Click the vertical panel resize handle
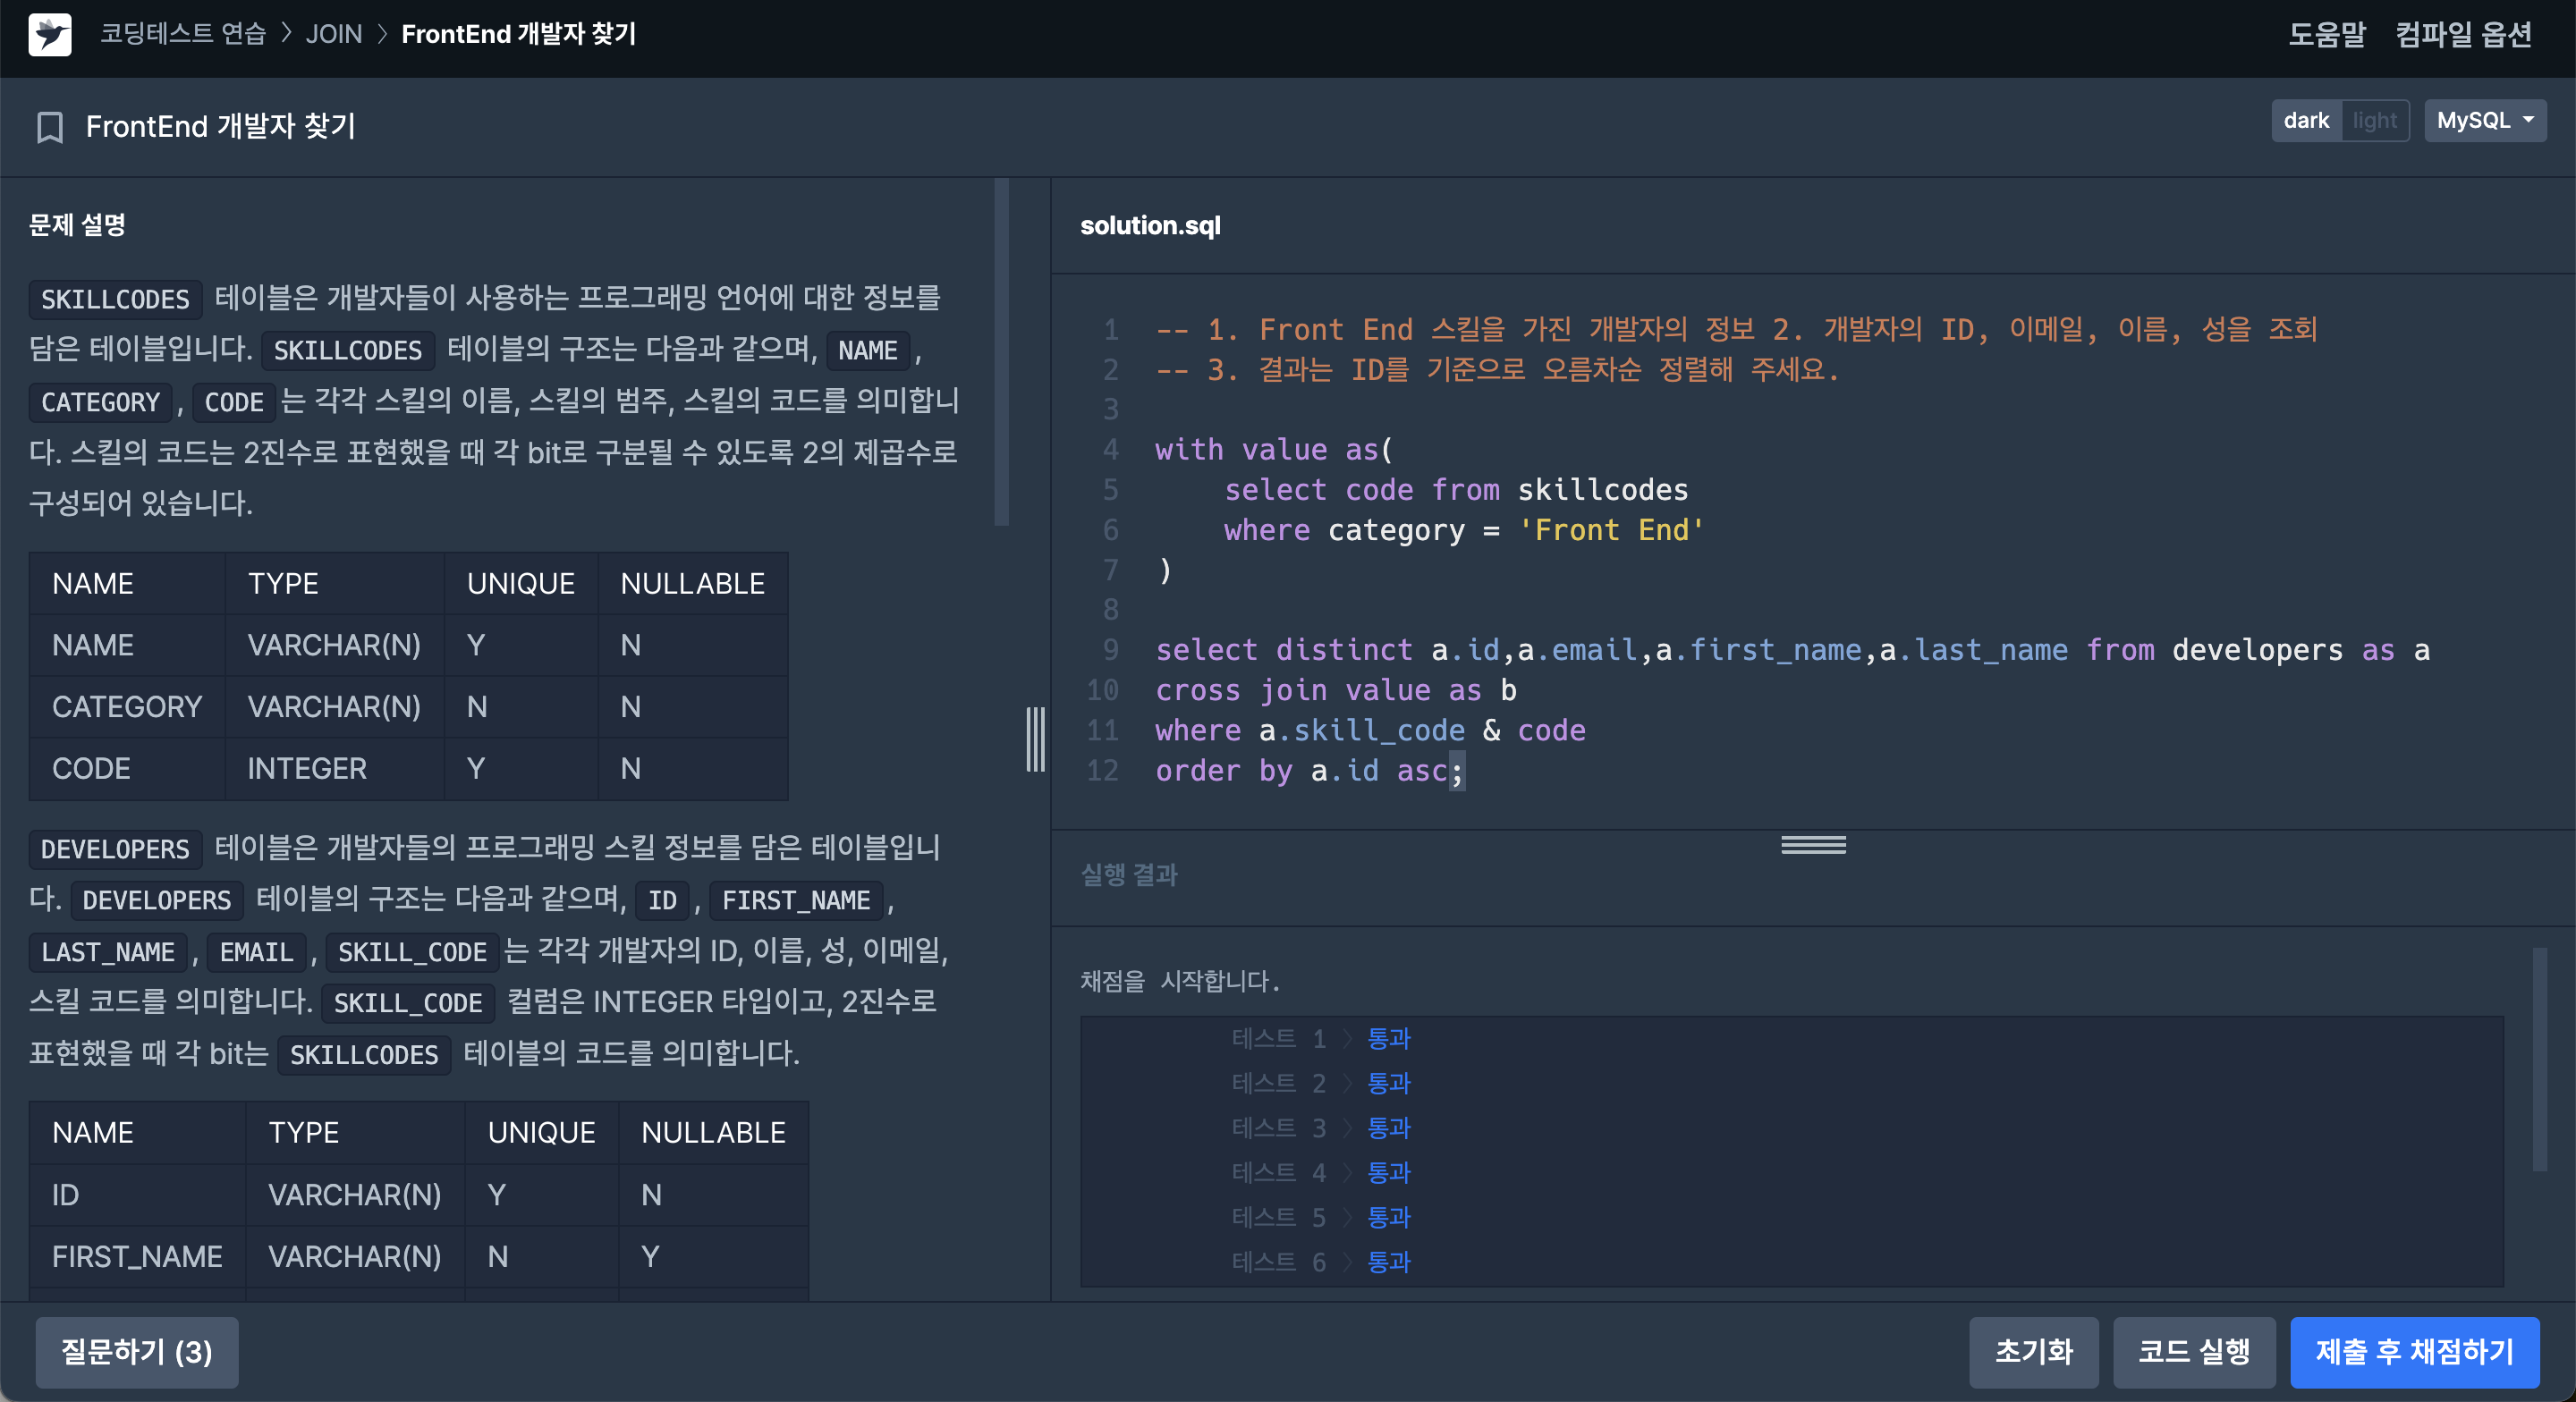The height and width of the screenshot is (1402, 2576). pos(1035,739)
